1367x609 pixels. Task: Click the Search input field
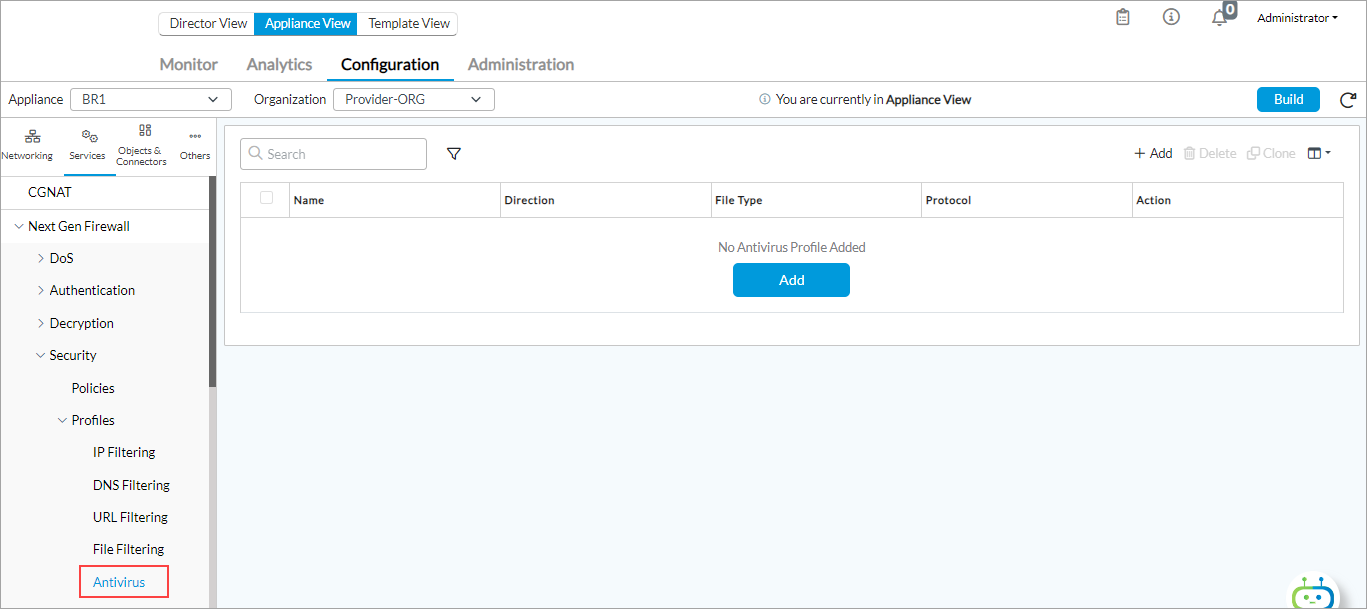(x=334, y=154)
